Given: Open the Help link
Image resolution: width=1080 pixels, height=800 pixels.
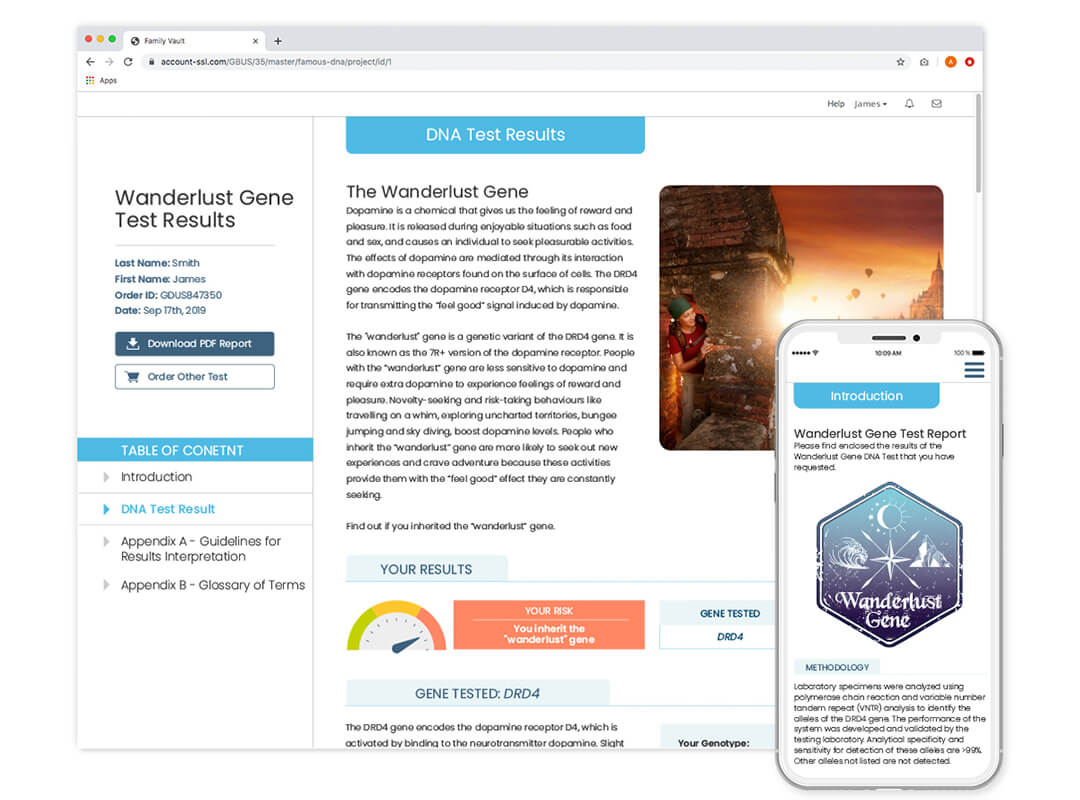Looking at the screenshot, I should [x=835, y=104].
